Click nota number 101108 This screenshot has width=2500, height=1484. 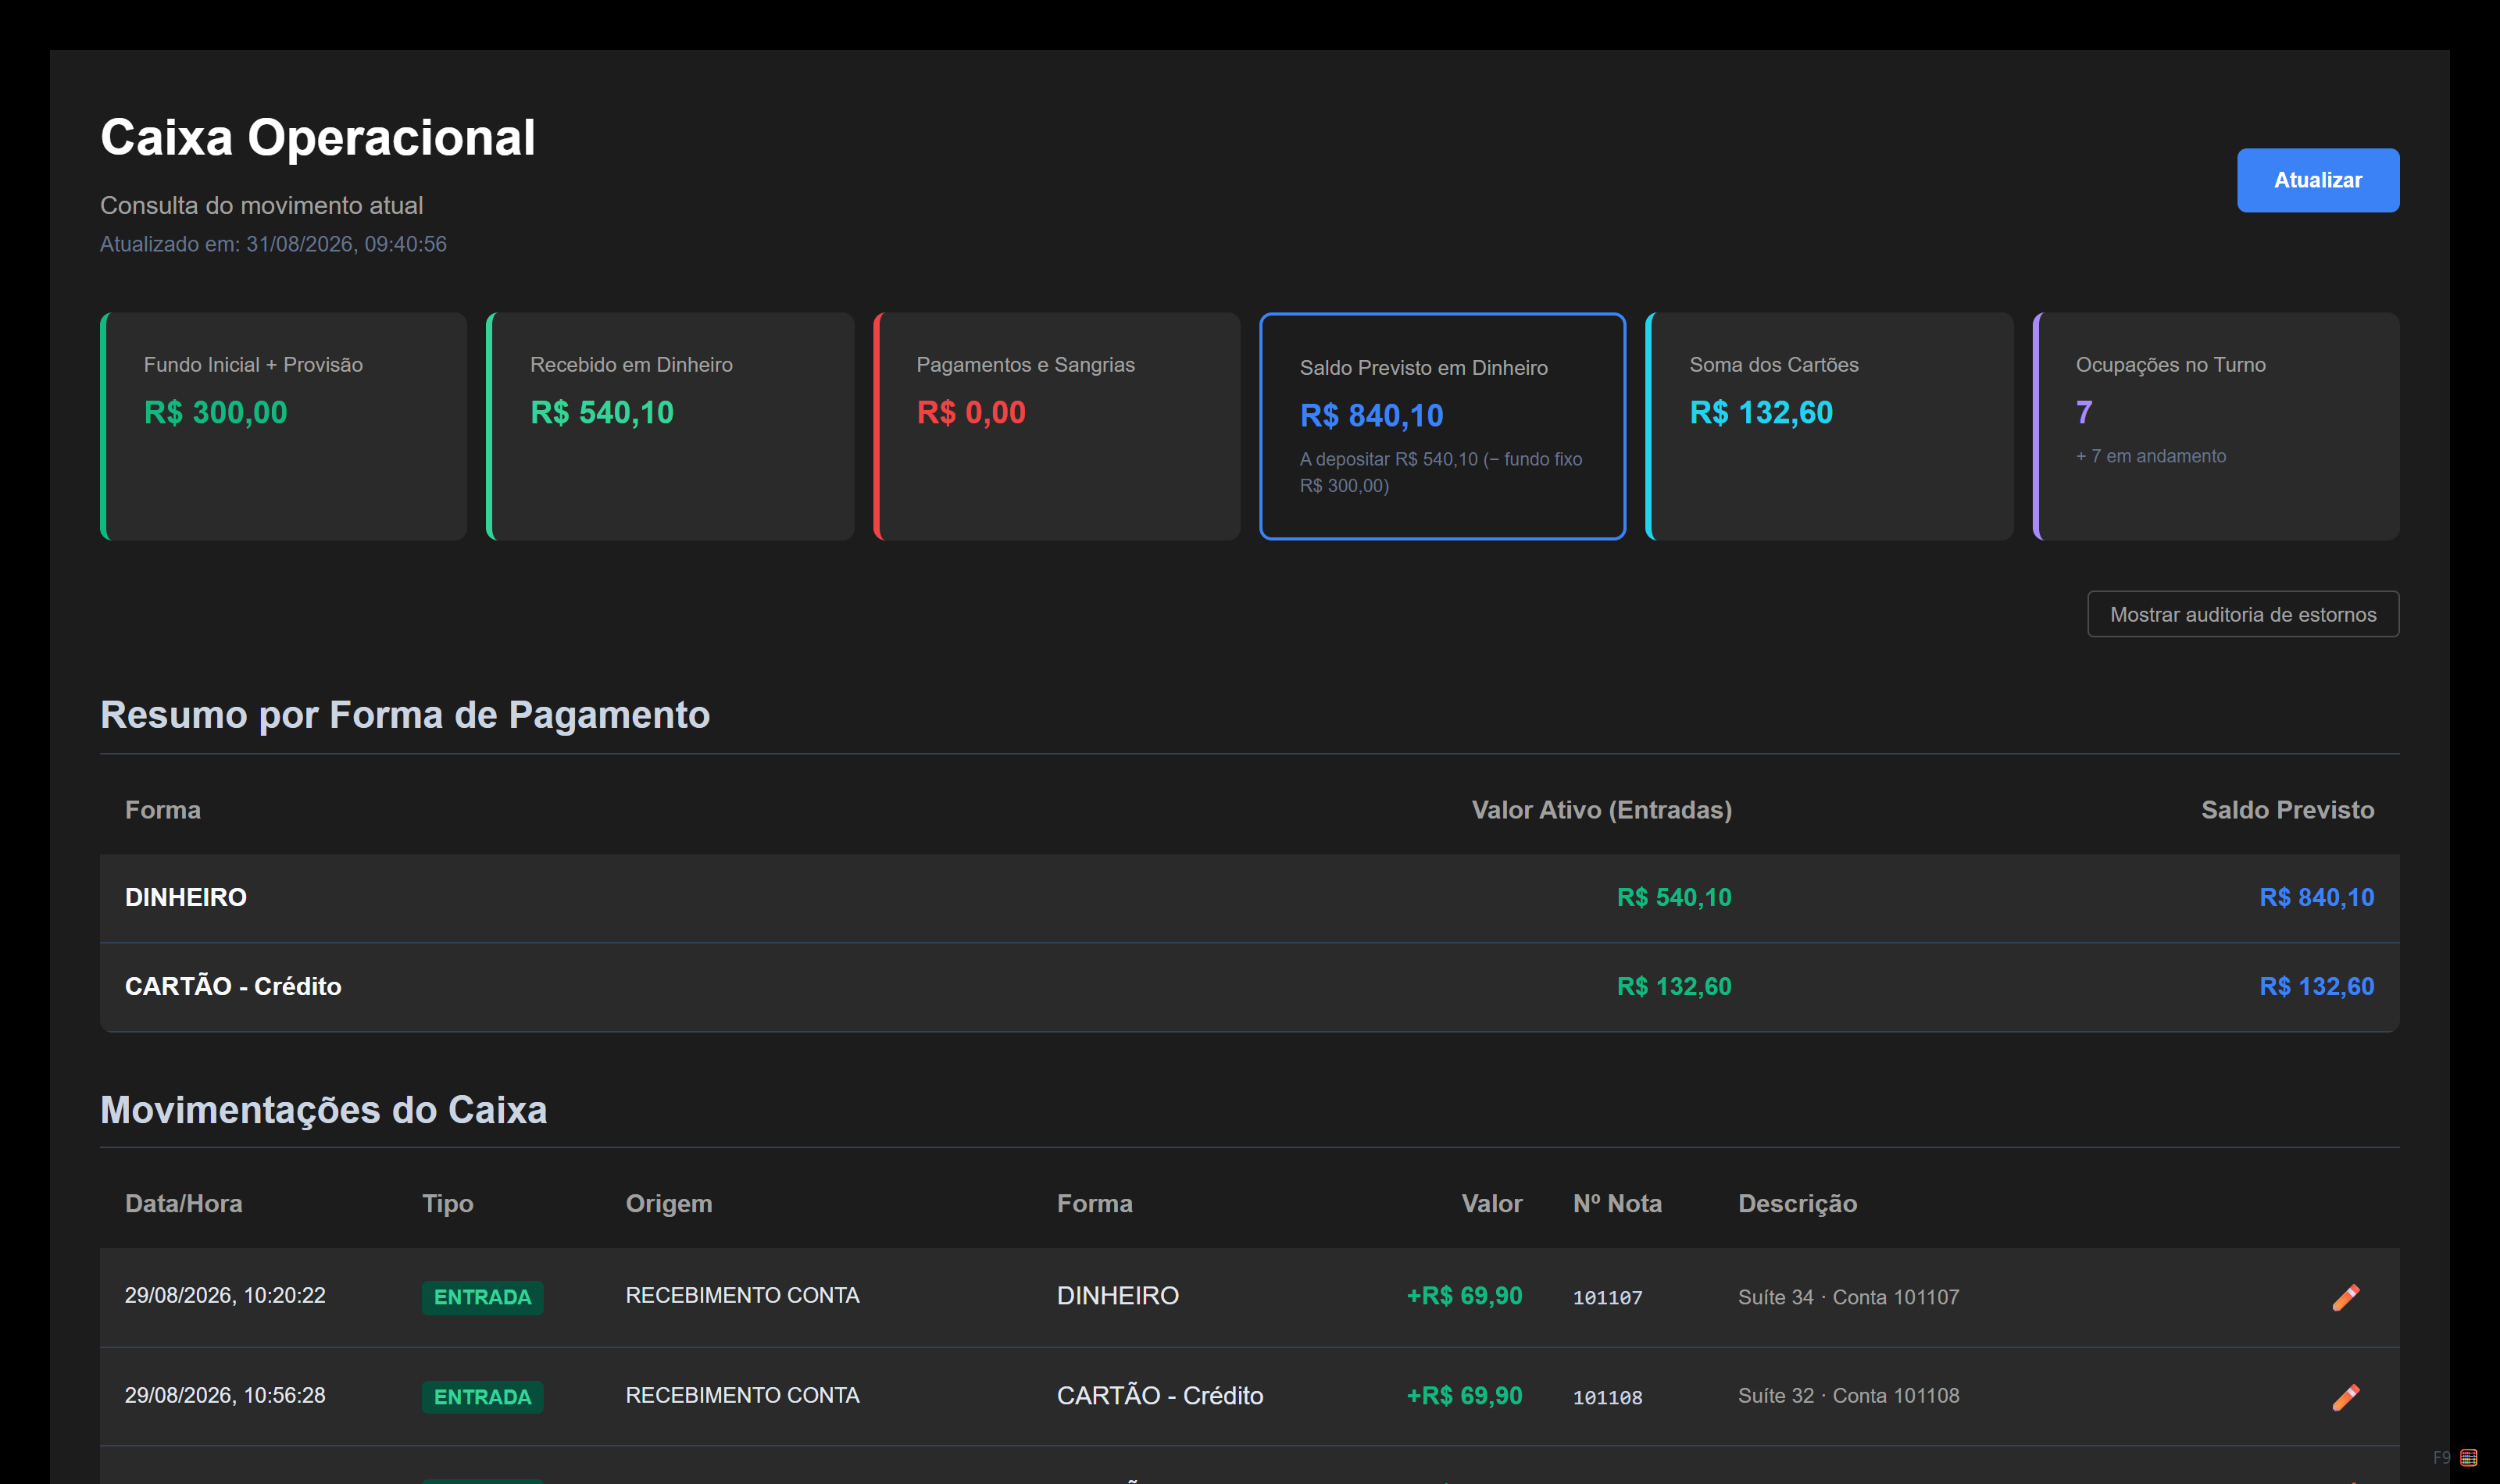[1607, 1397]
